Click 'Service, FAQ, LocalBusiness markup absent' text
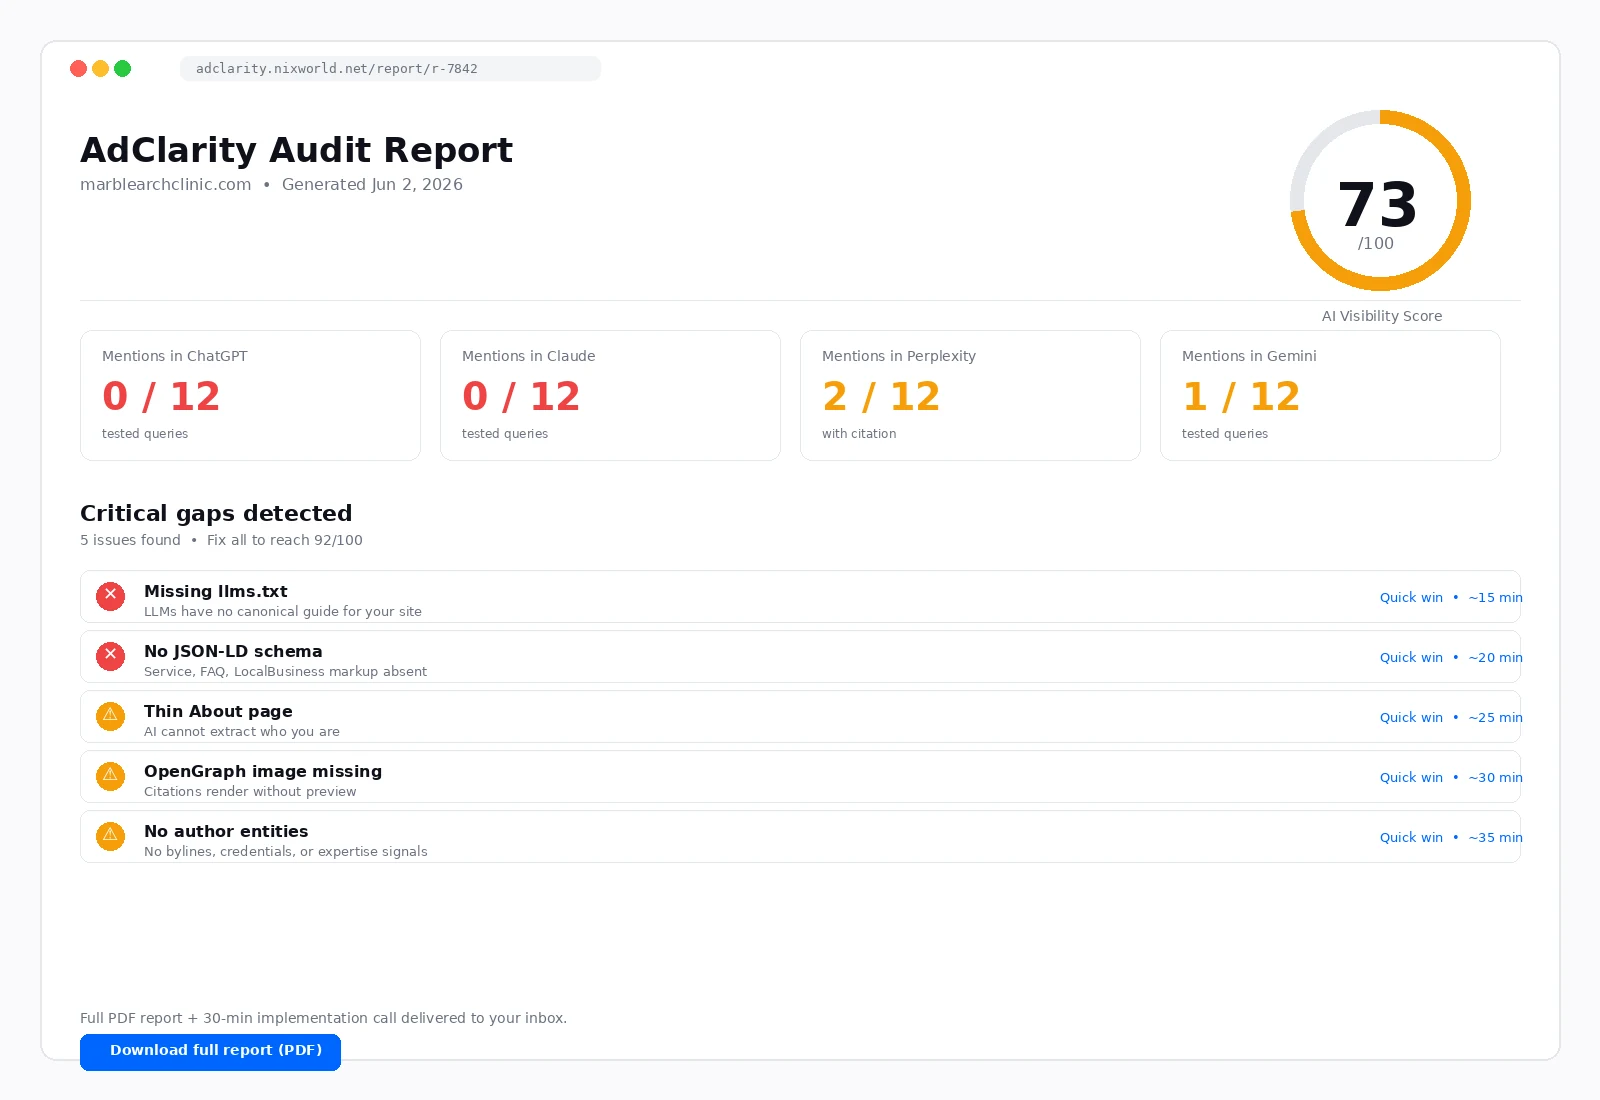This screenshot has width=1600, height=1100. coord(285,672)
